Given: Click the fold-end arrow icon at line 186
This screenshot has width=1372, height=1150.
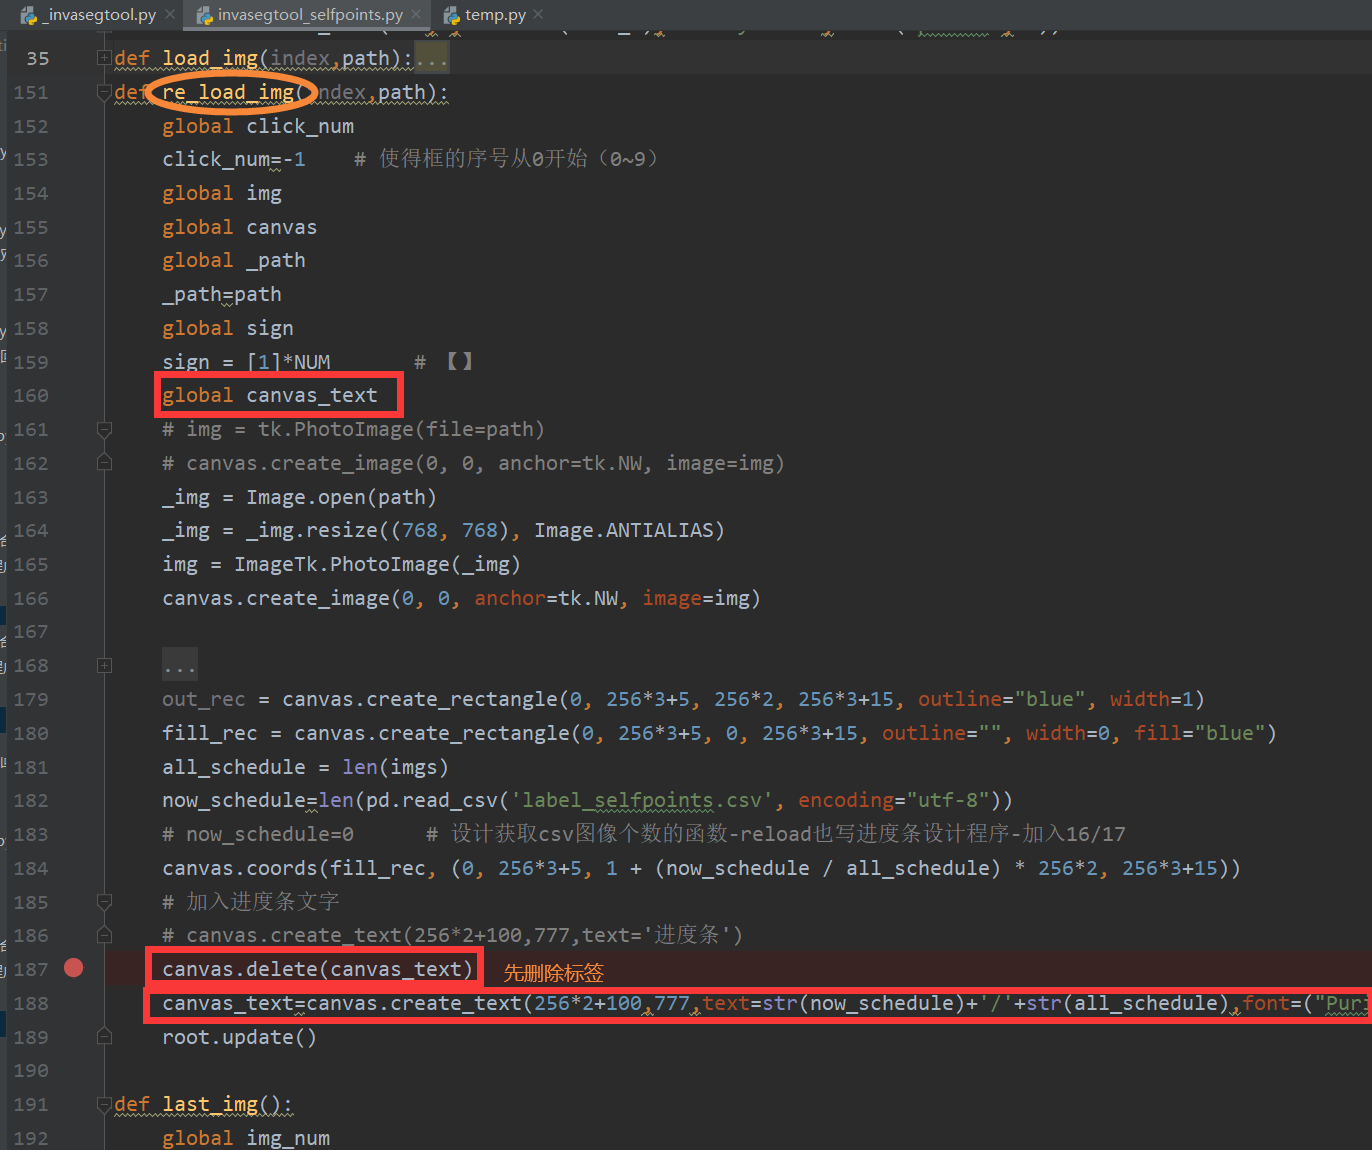Looking at the screenshot, I should 104,935.
